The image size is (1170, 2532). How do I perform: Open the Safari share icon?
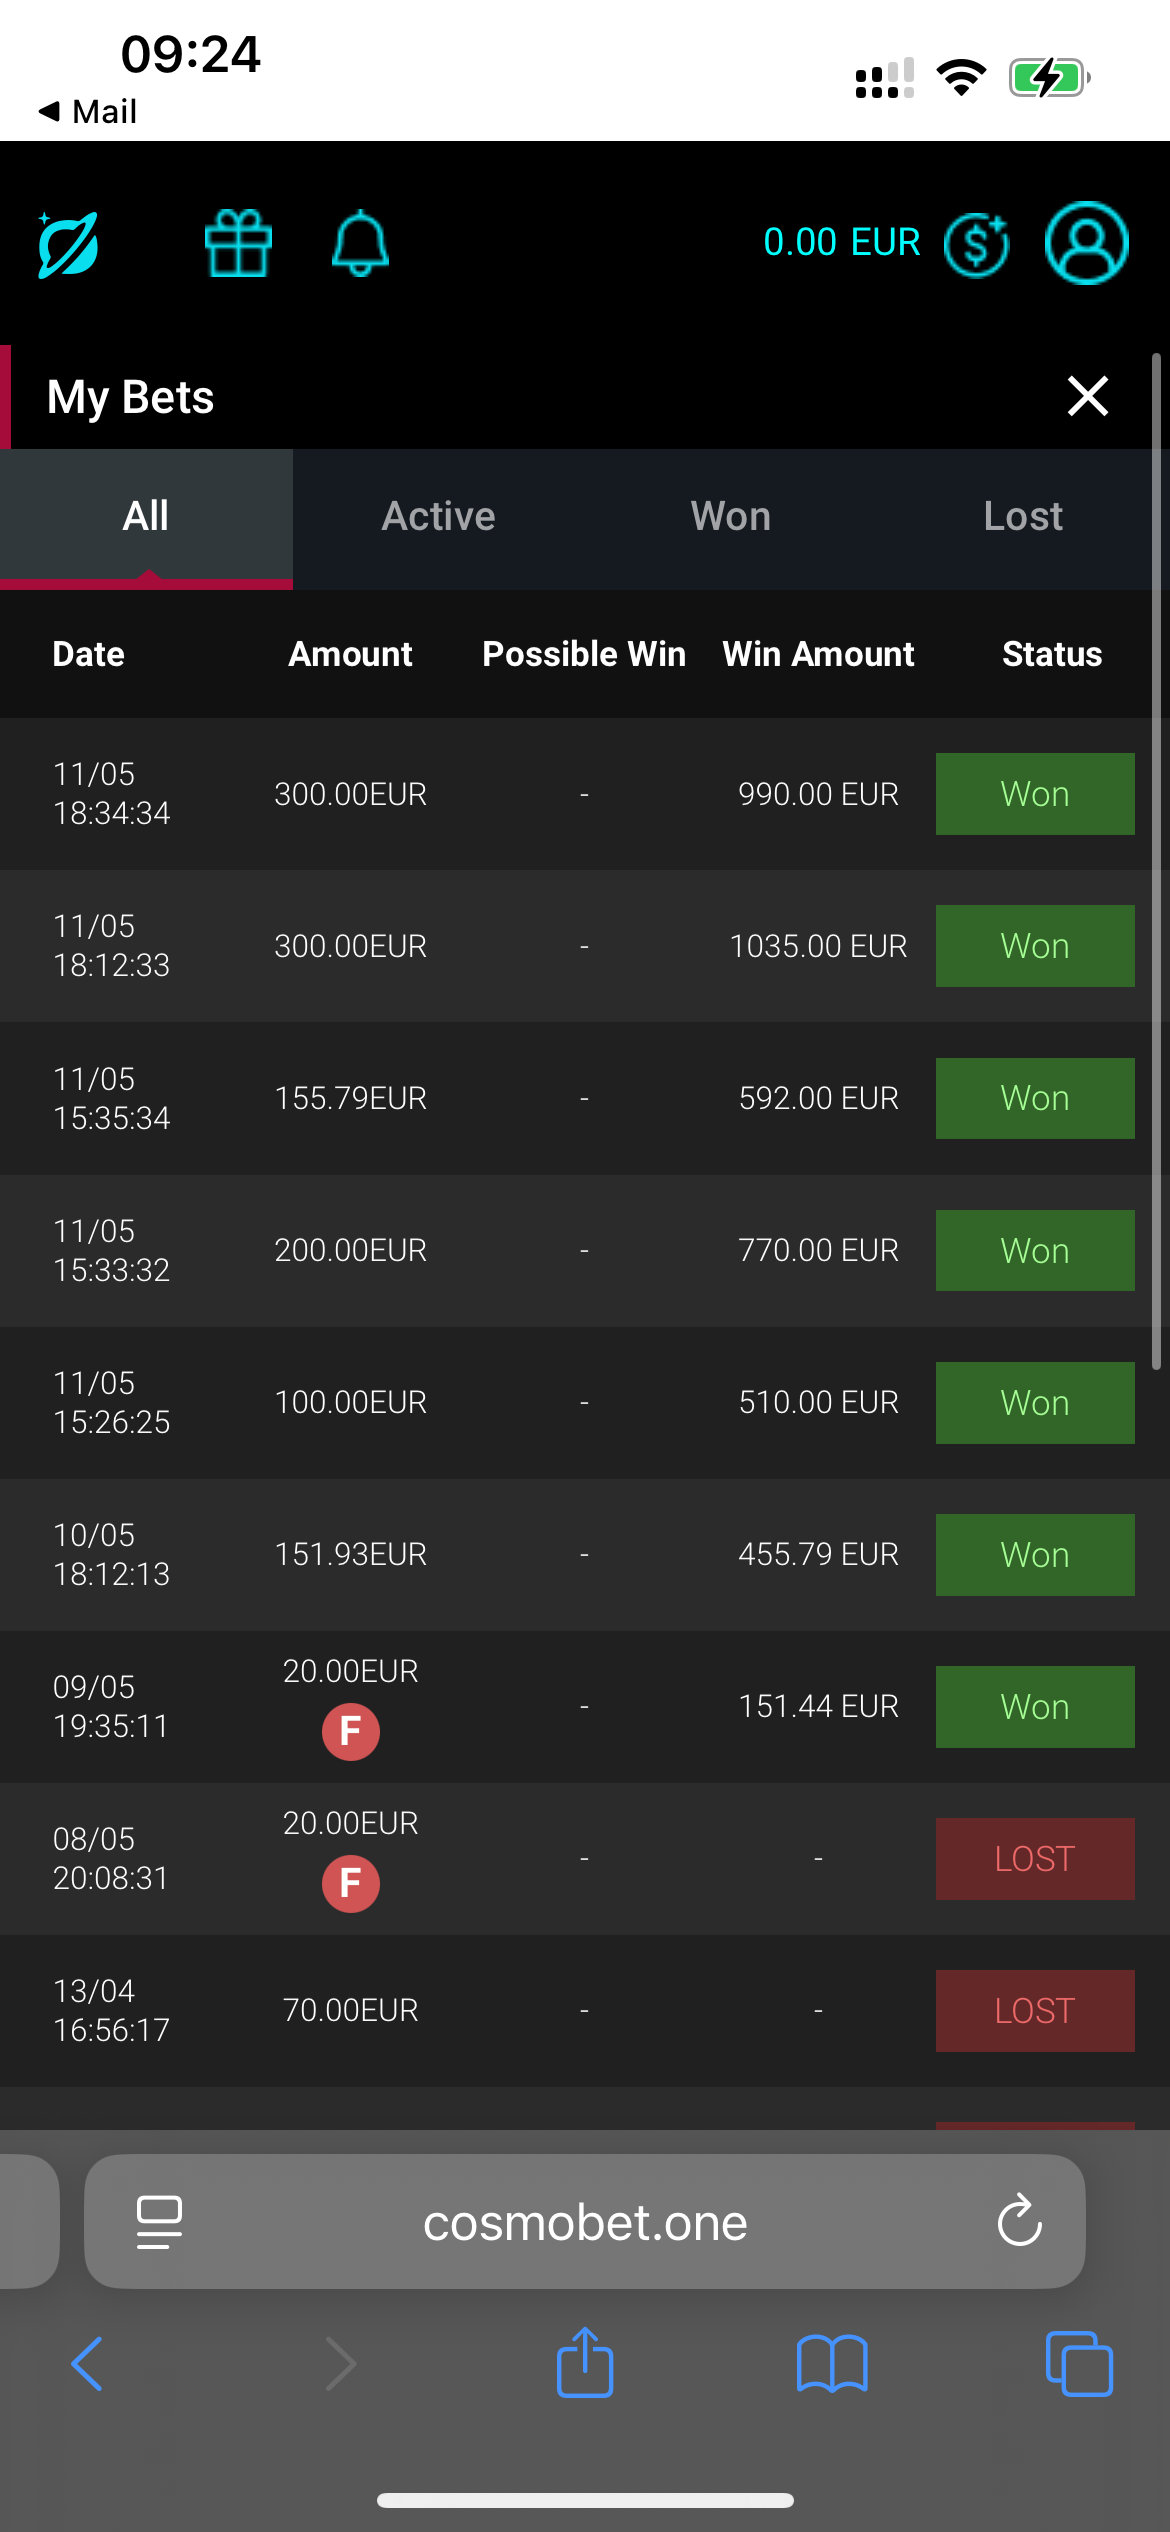585,2363
